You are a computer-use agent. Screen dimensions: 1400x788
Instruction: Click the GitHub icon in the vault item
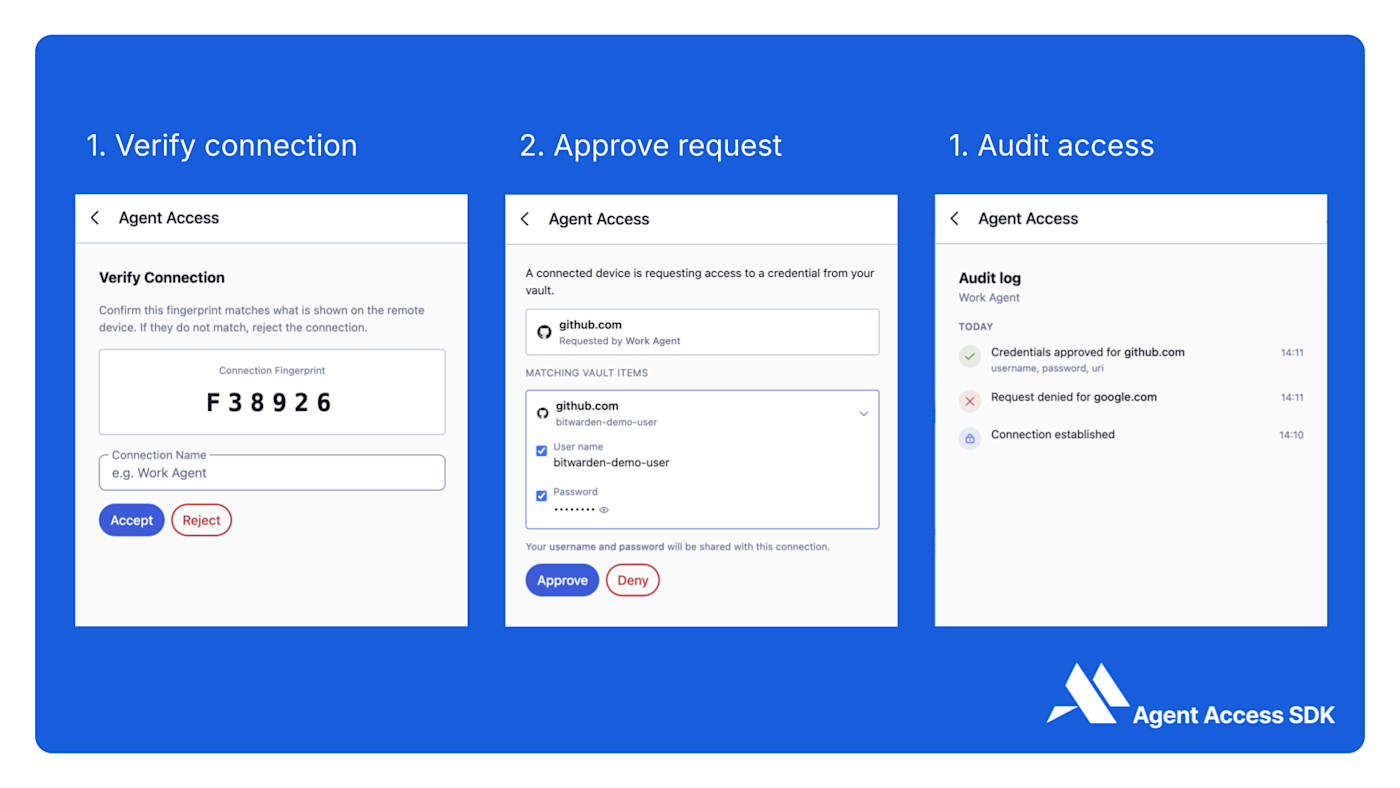(x=542, y=412)
